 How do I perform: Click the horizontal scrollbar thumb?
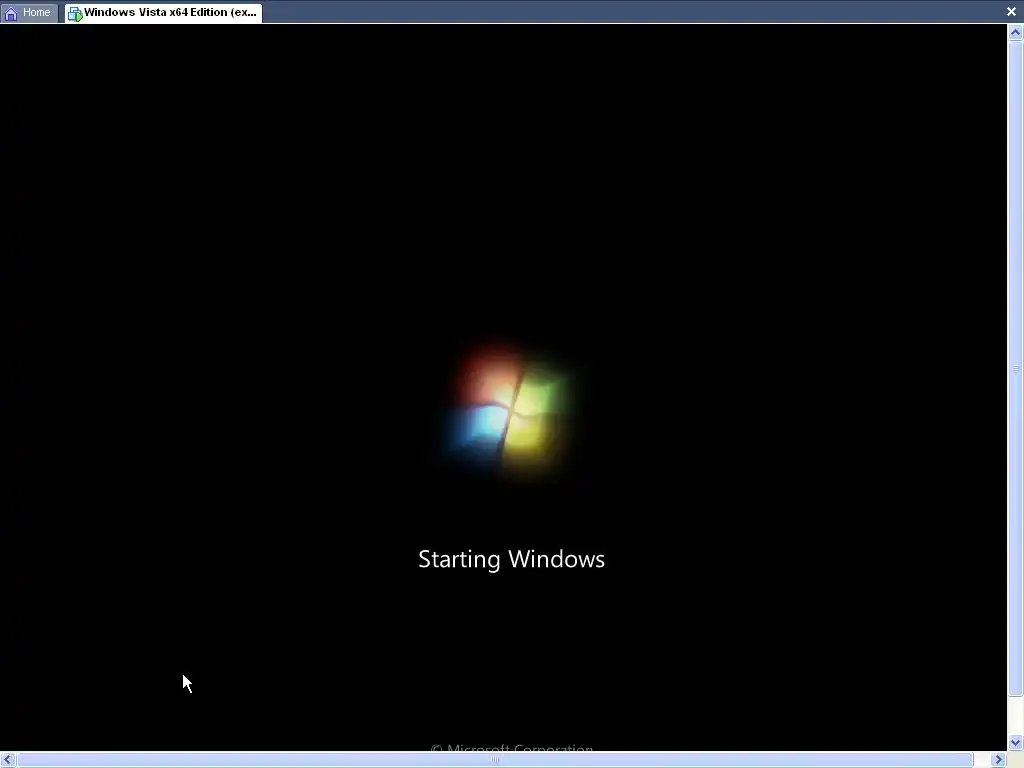[x=495, y=760]
